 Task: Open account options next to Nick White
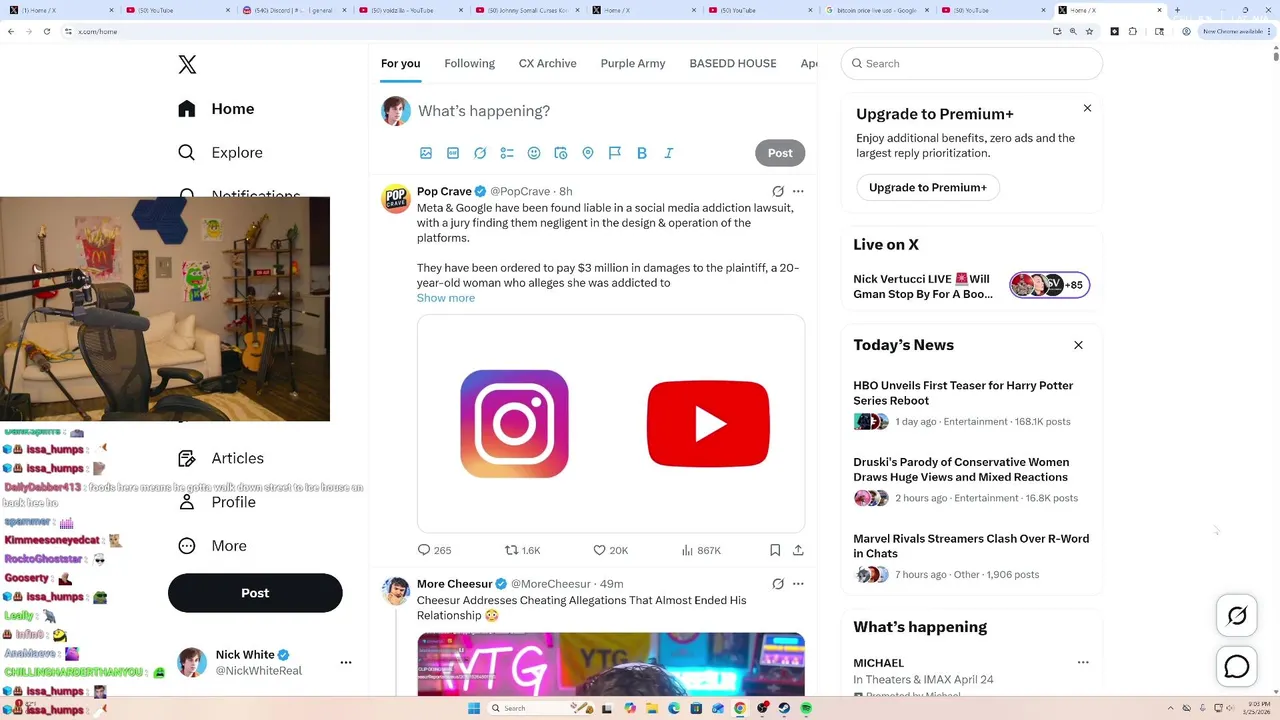(x=346, y=662)
